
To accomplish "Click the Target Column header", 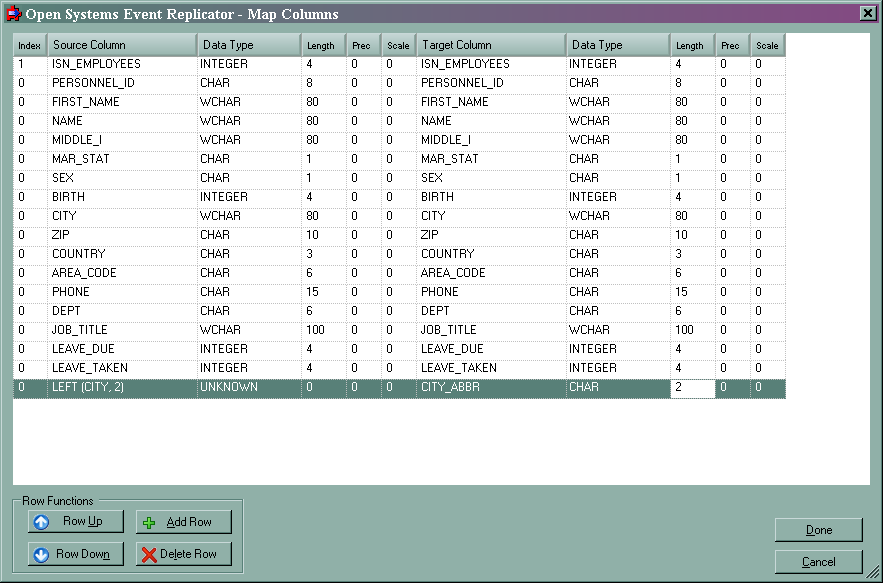I will 490,45.
